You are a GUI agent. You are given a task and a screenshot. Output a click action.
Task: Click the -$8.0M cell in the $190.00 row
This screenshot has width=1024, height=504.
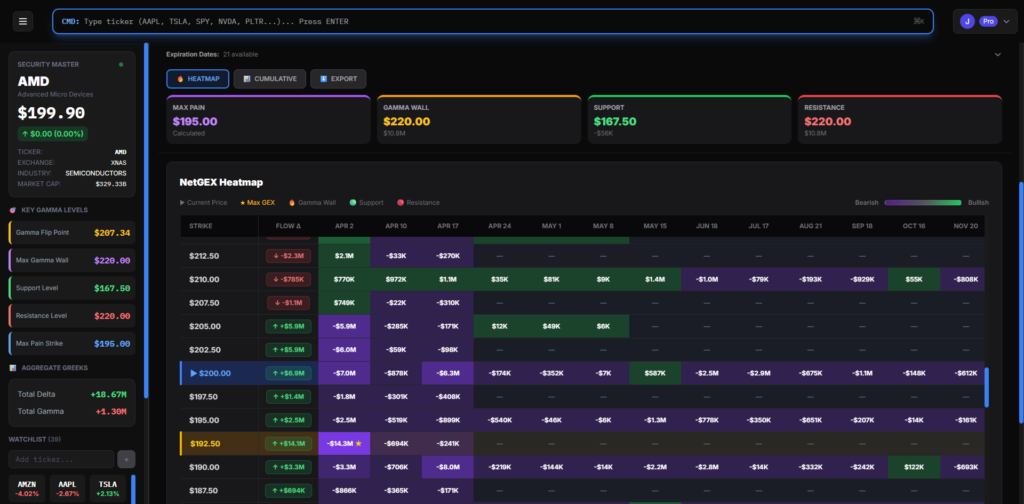(448, 467)
